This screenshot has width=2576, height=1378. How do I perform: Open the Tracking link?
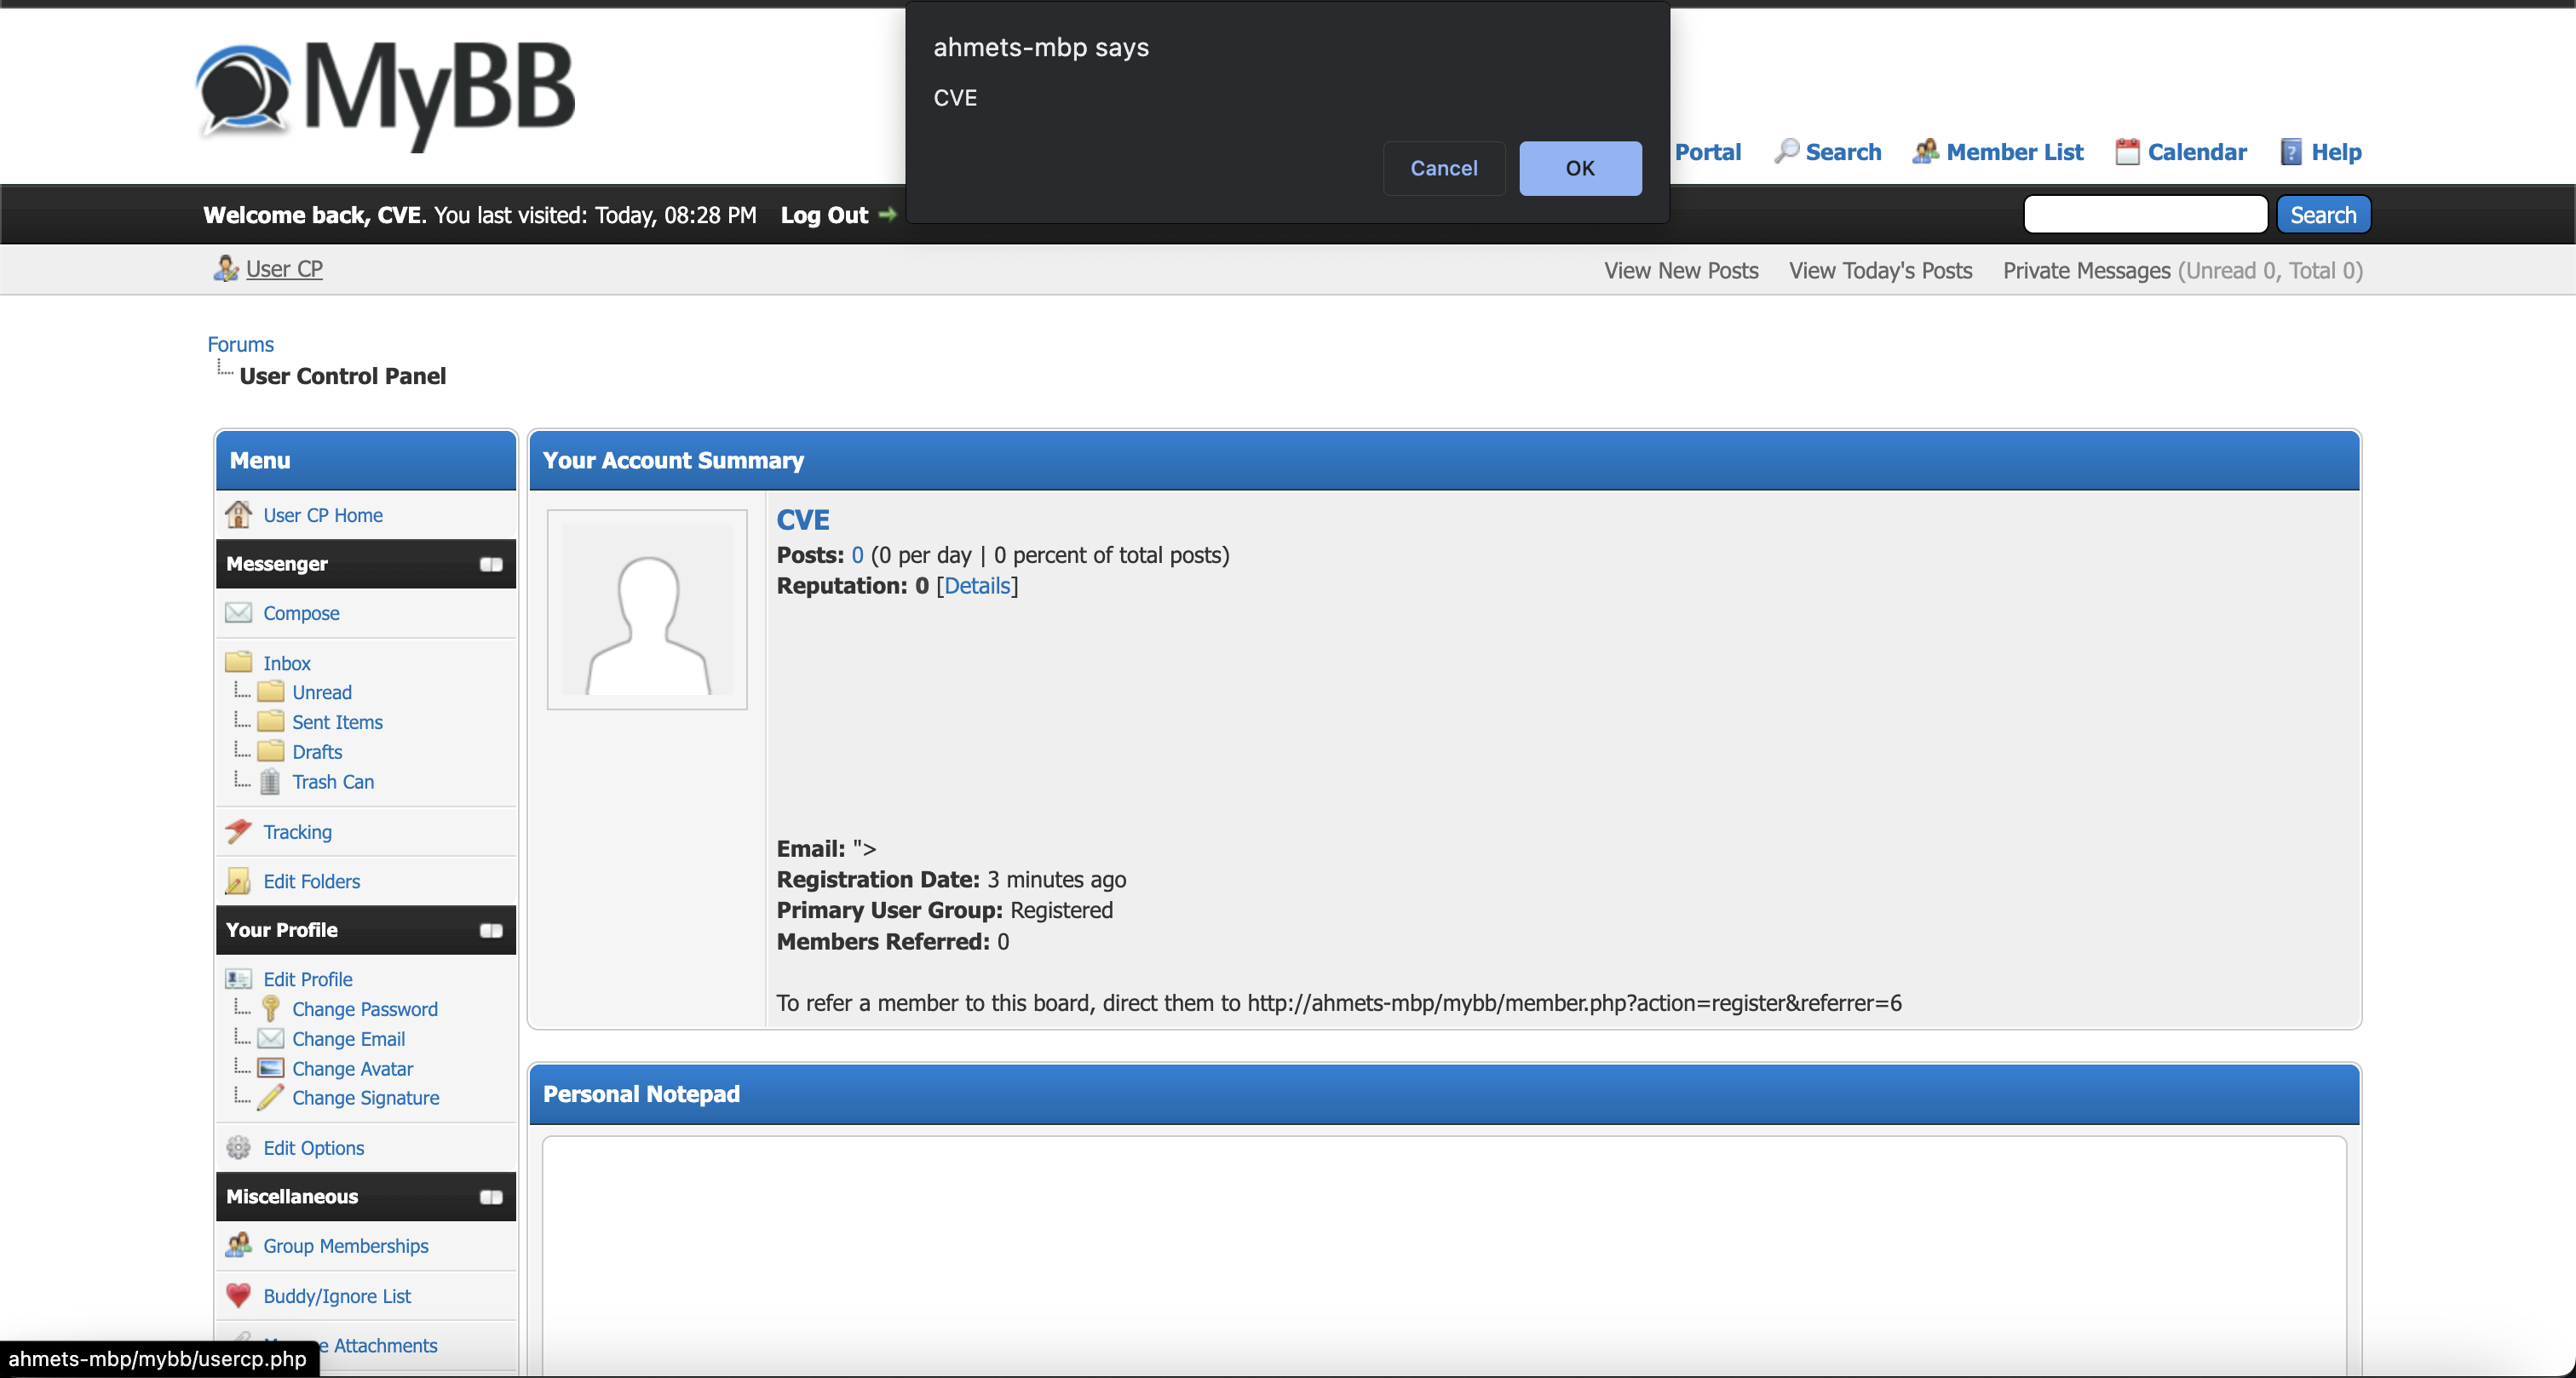(x=297, y=832)
